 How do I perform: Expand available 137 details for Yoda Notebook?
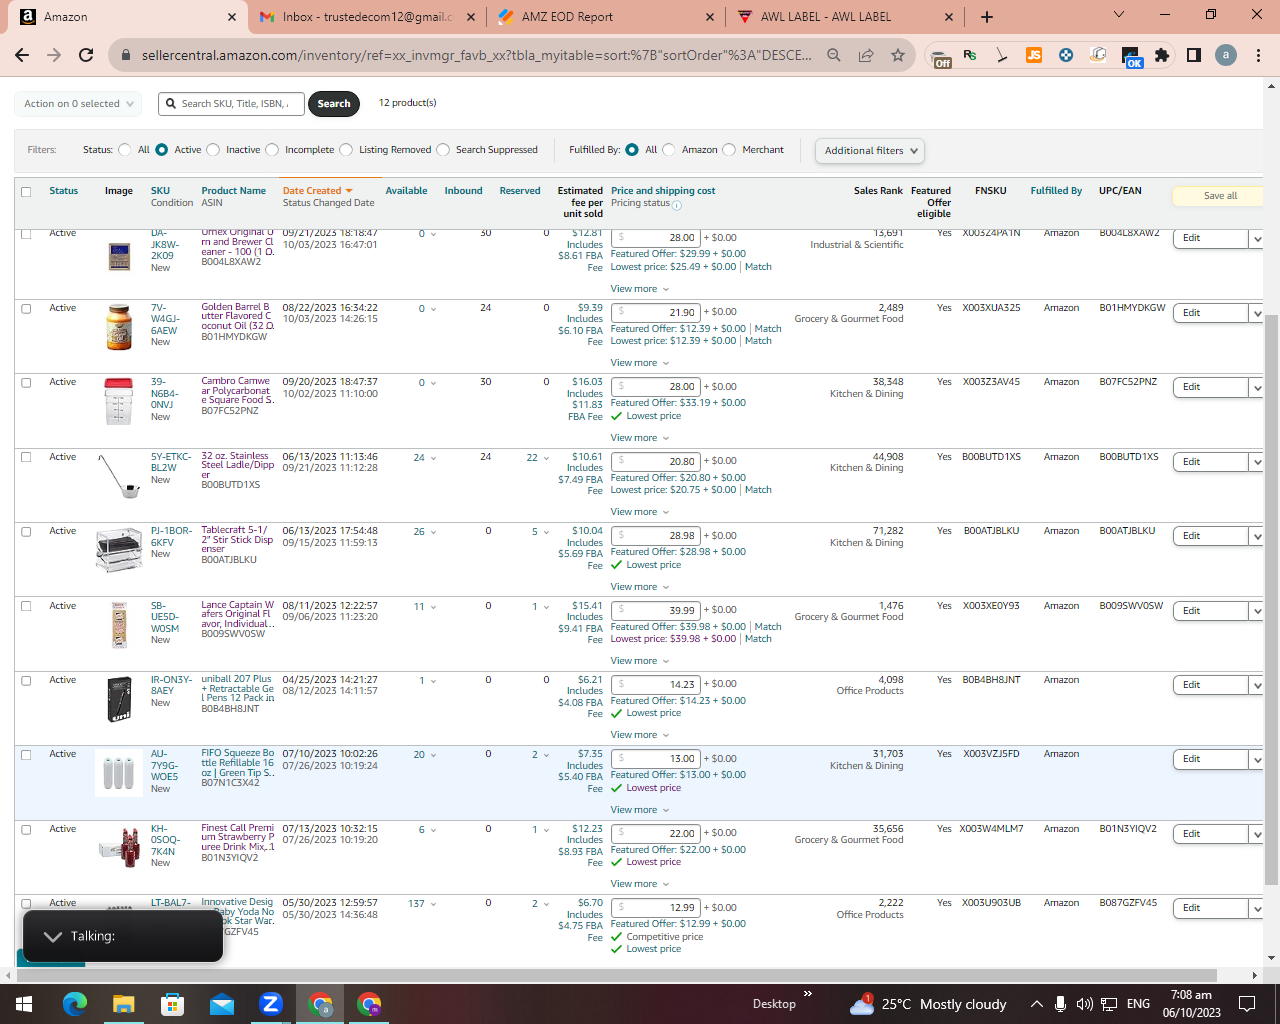(x=422, y=904)
